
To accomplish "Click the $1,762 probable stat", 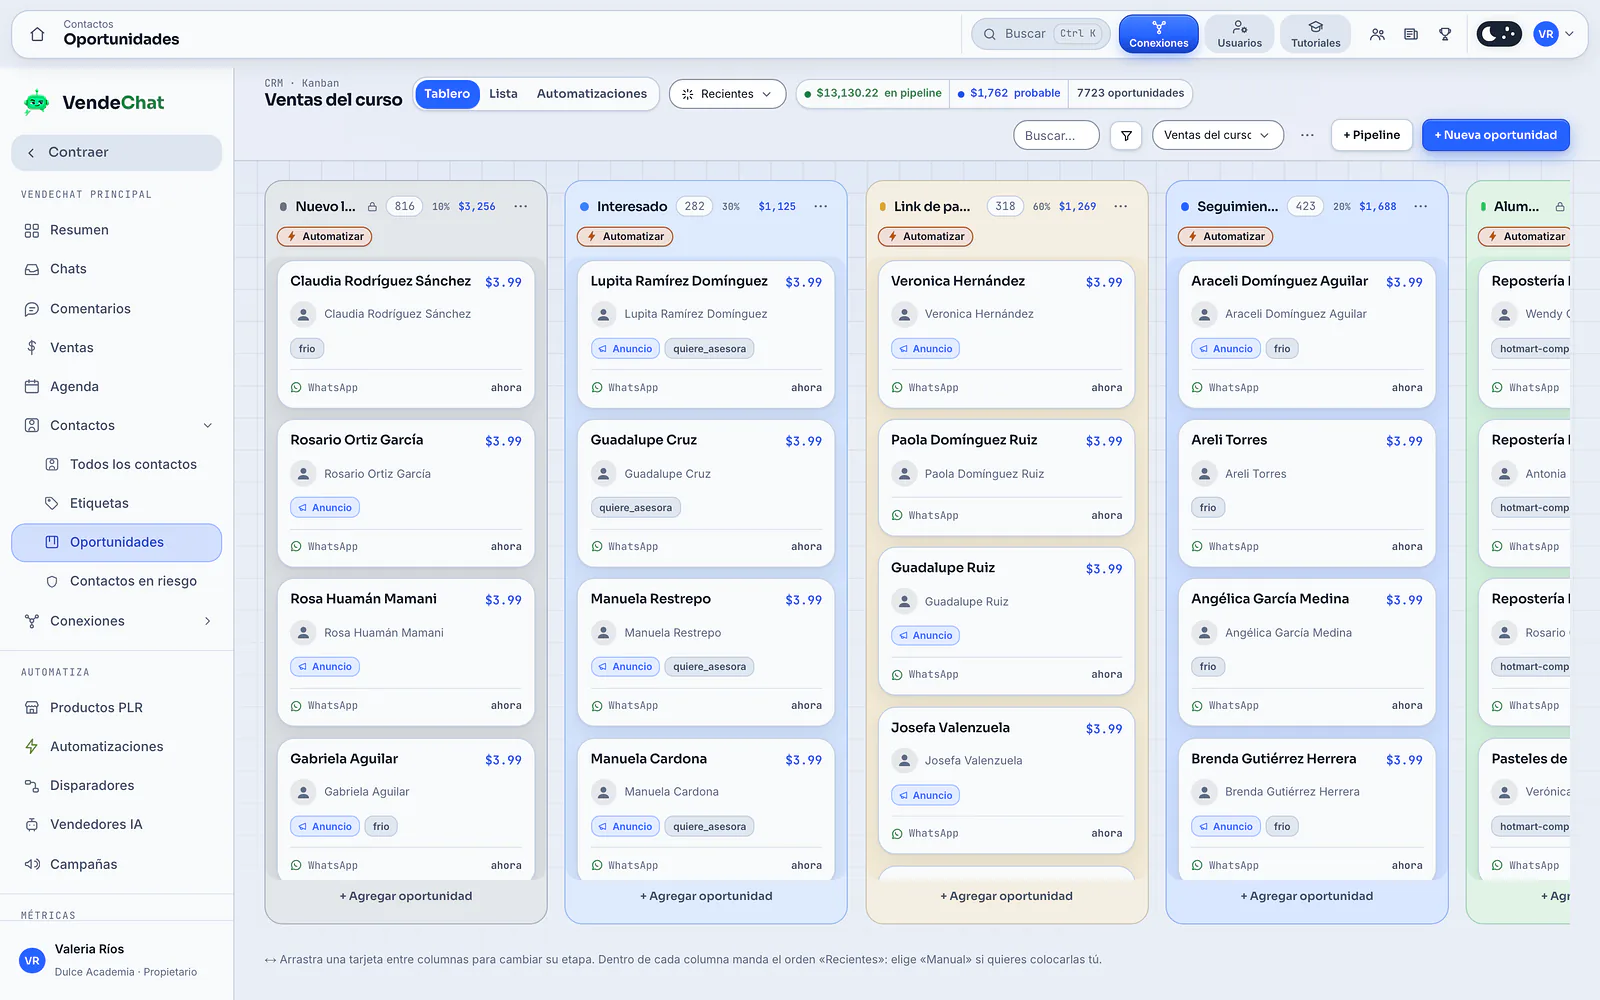I will 1009,93.
